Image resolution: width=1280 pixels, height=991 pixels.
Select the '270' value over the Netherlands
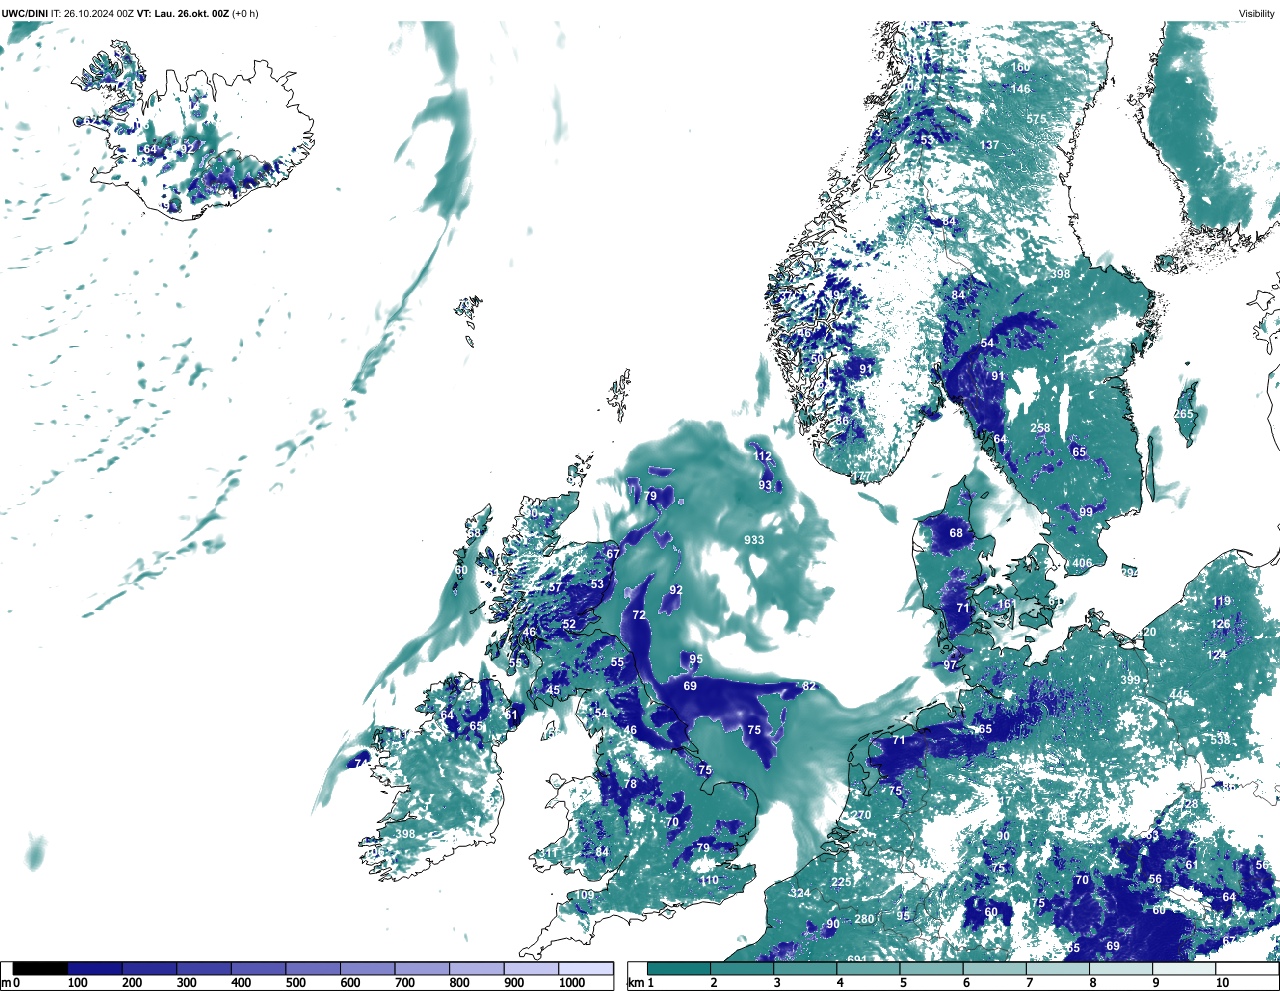click(861, 815)
